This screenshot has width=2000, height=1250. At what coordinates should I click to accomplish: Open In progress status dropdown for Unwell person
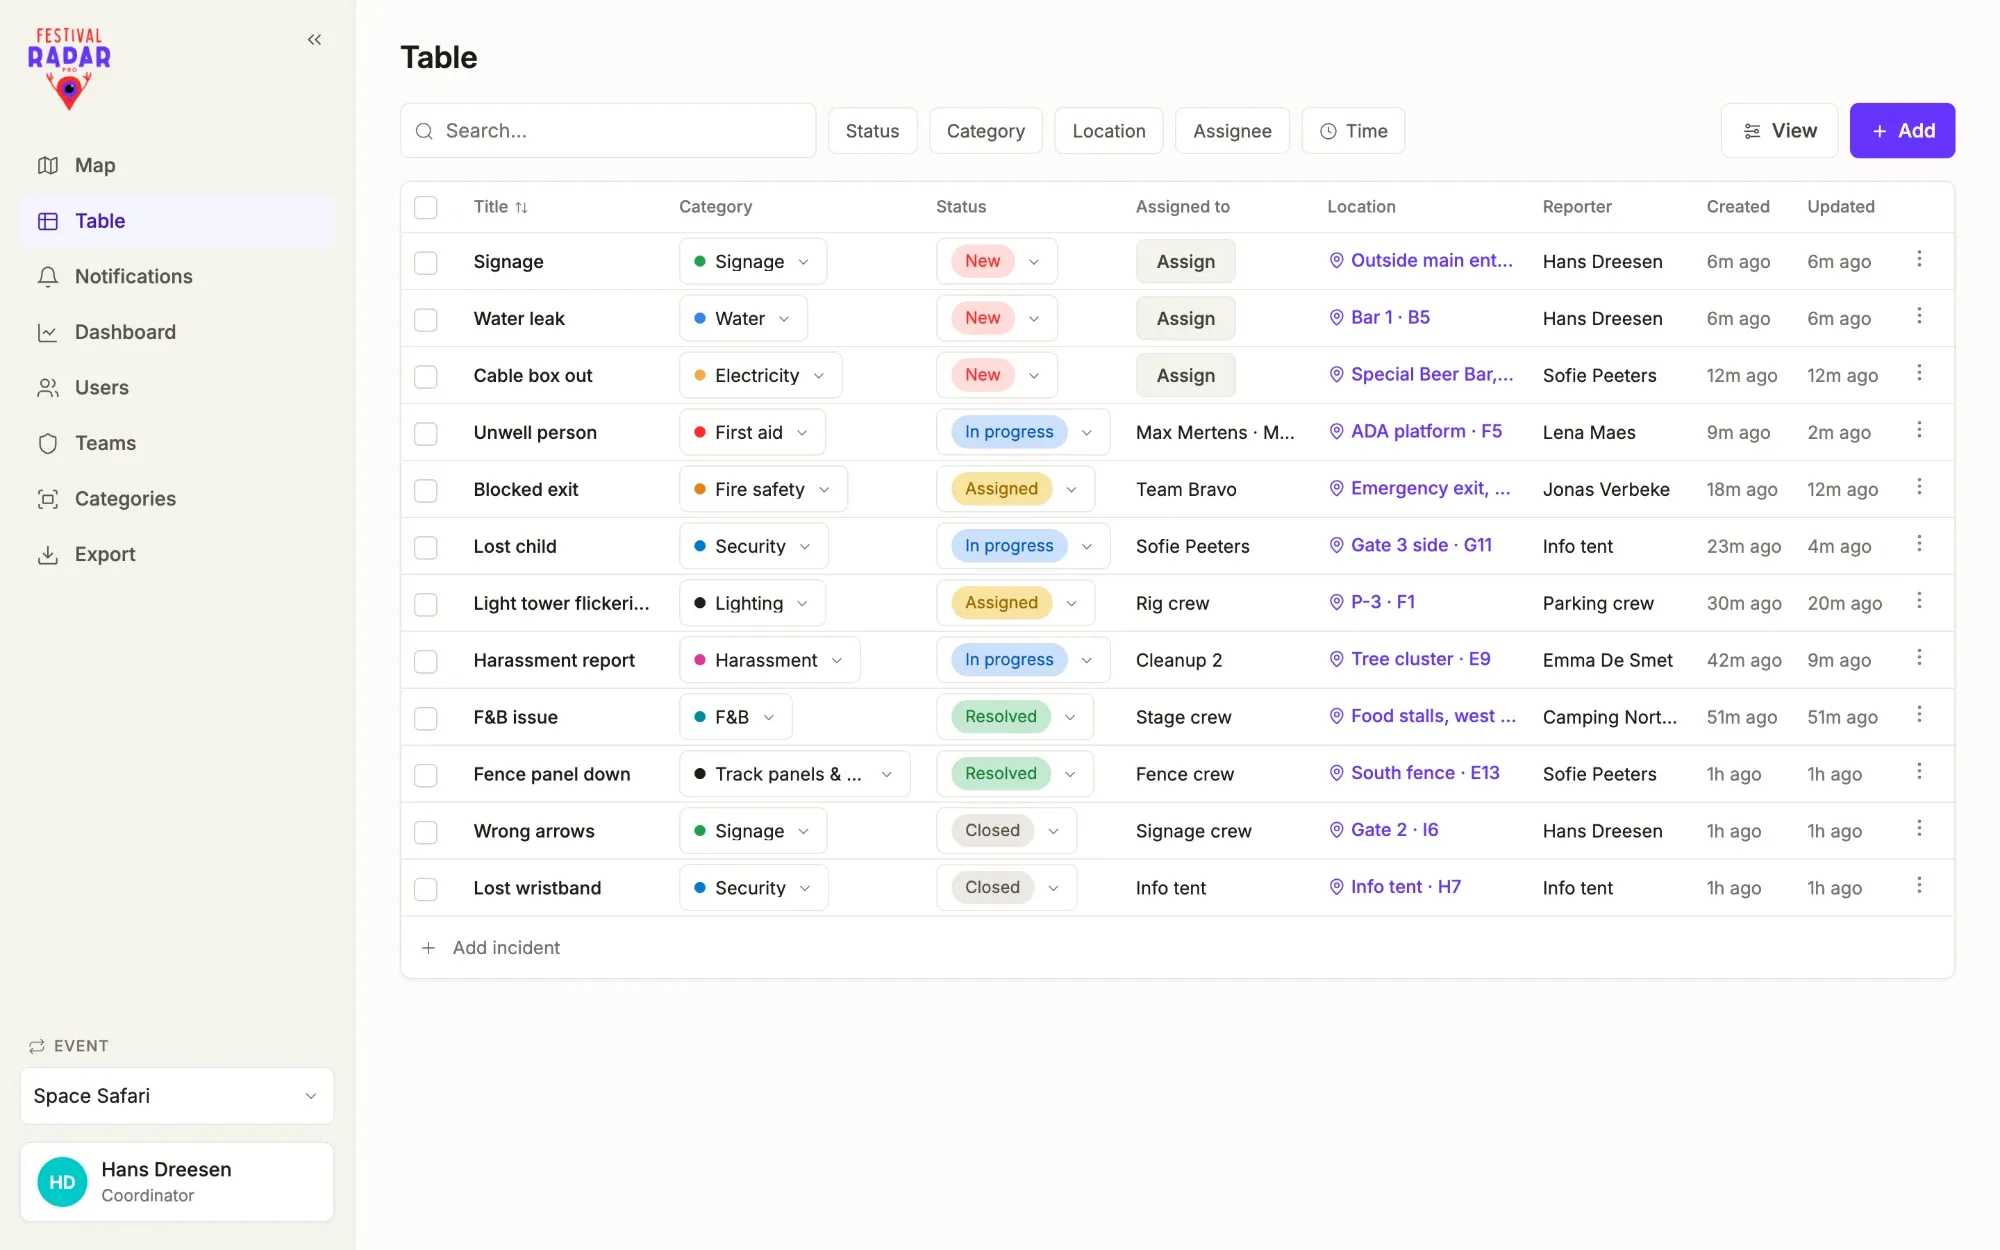1023,432
